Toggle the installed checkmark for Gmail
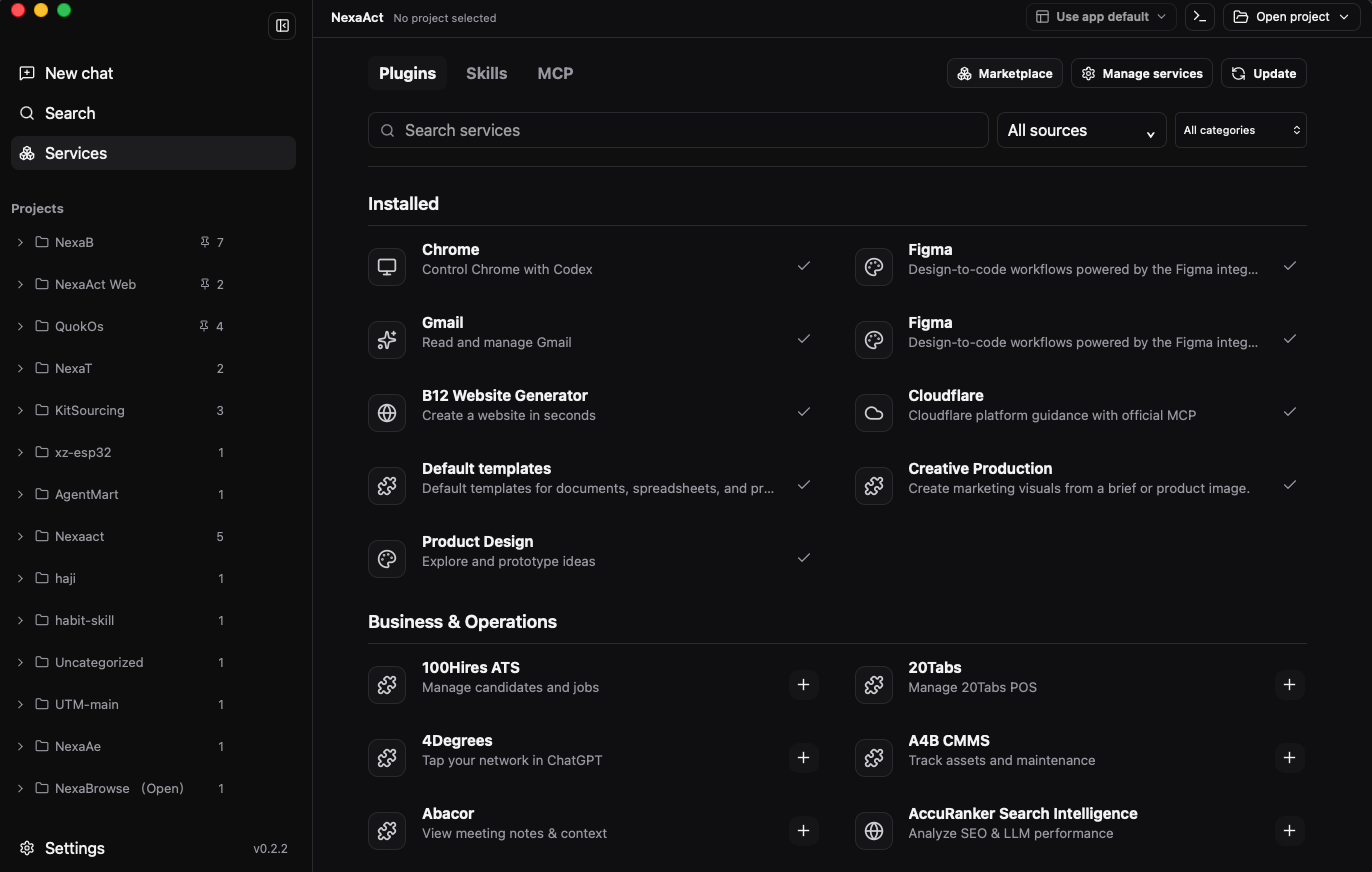 803,339
